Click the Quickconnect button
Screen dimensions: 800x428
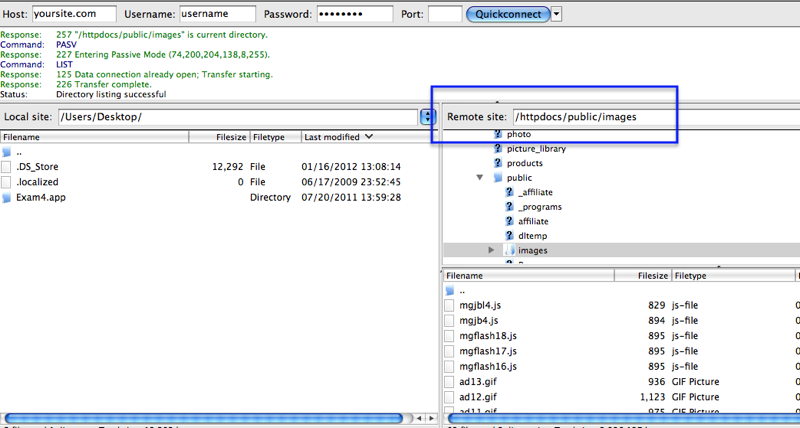tap(508, 14)
